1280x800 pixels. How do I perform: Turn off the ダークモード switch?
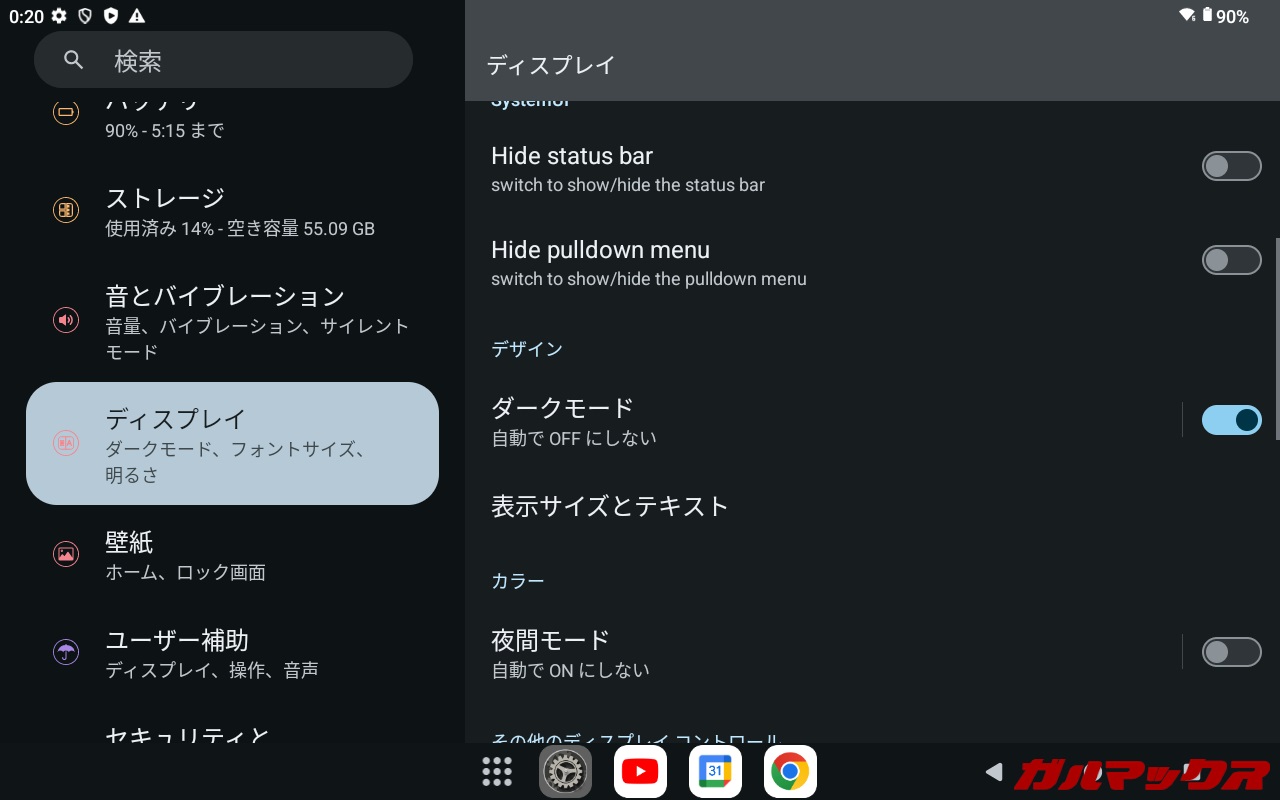(x=1231, y=420)
